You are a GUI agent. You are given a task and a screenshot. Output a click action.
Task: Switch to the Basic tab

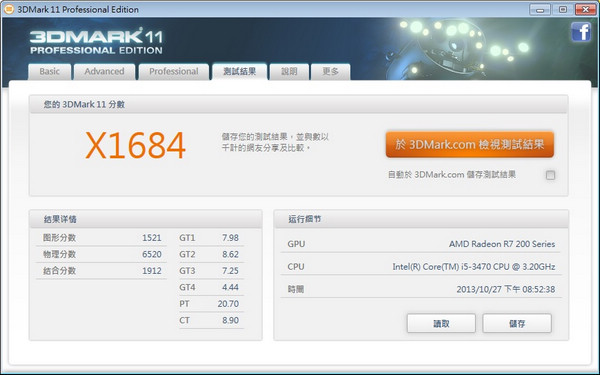click(50, 72)
